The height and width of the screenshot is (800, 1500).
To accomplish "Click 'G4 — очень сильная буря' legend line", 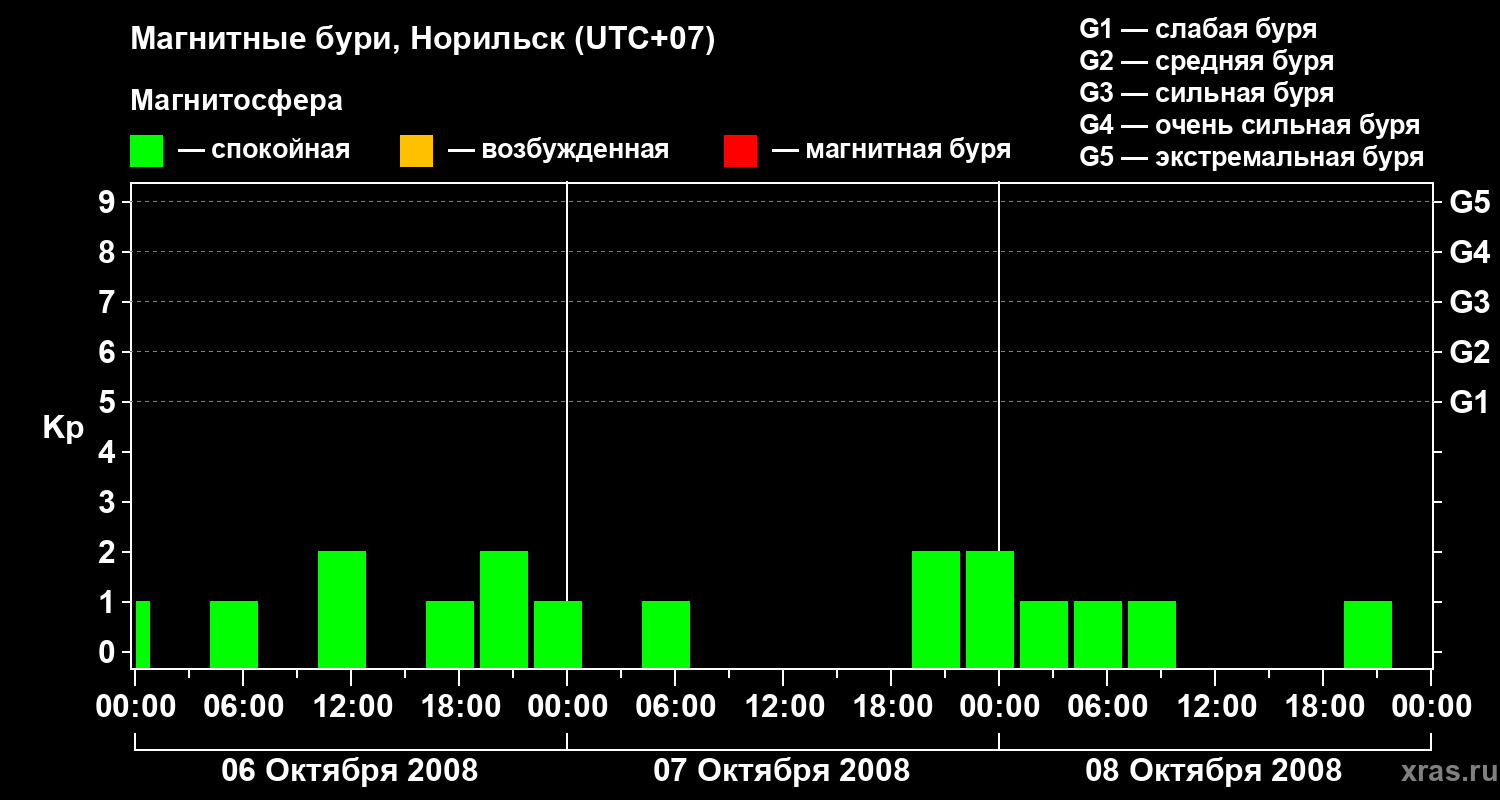I will 1250,125.
